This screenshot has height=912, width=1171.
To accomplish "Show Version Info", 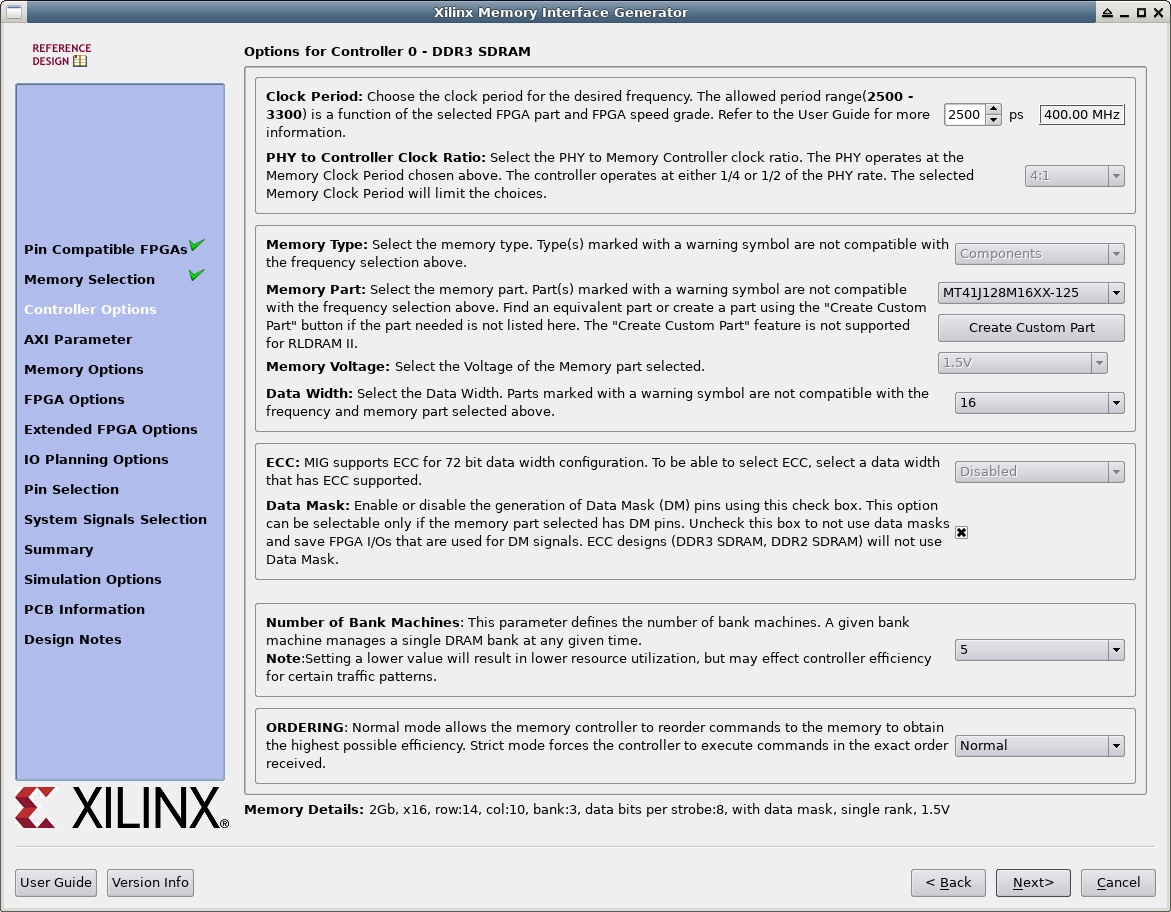I will pyautogui.click(x=150, y=883).
